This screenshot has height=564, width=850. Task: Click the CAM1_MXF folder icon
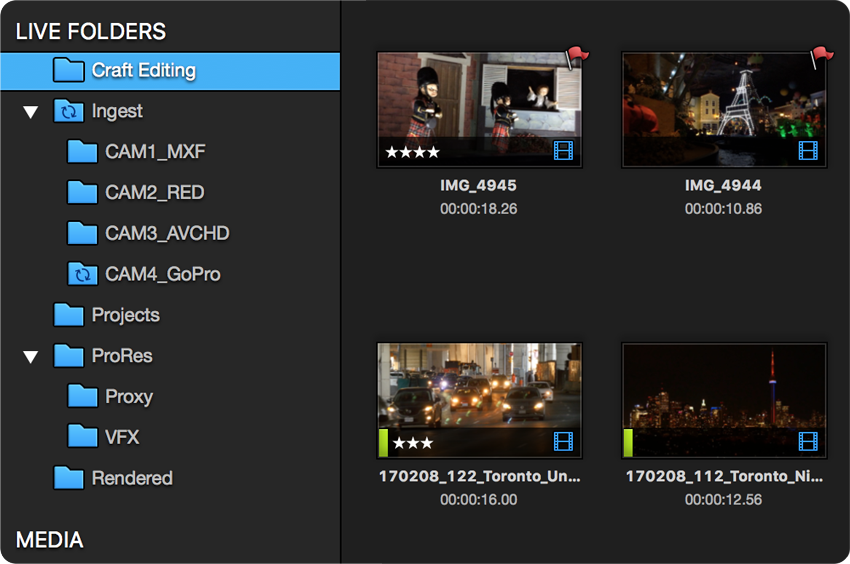[x=82, y=151]
